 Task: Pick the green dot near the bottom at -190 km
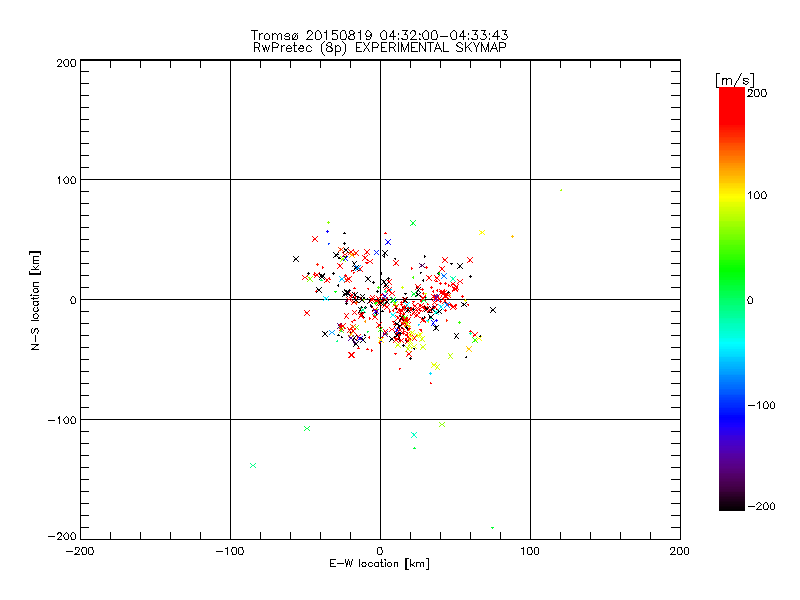pos(492,528)
